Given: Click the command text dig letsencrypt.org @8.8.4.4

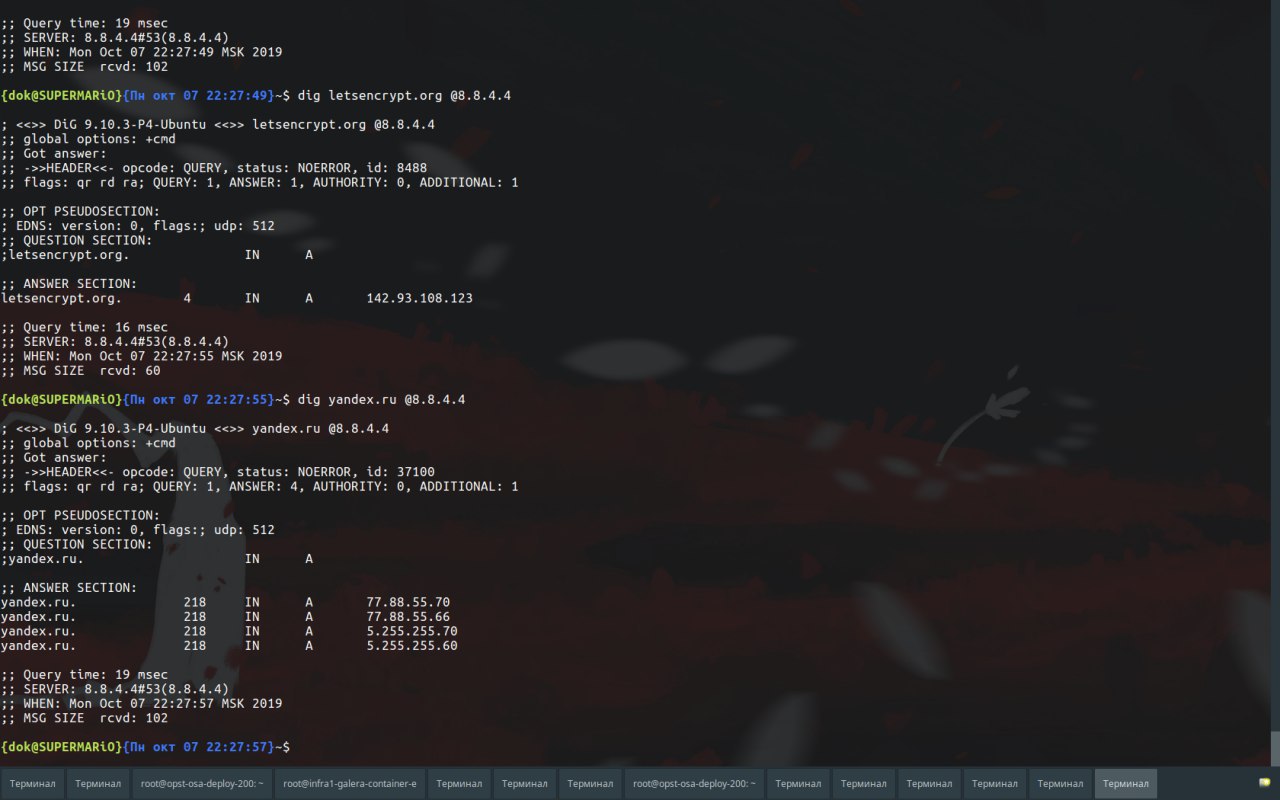Looking at the screenshot, I should click(405, 95).
